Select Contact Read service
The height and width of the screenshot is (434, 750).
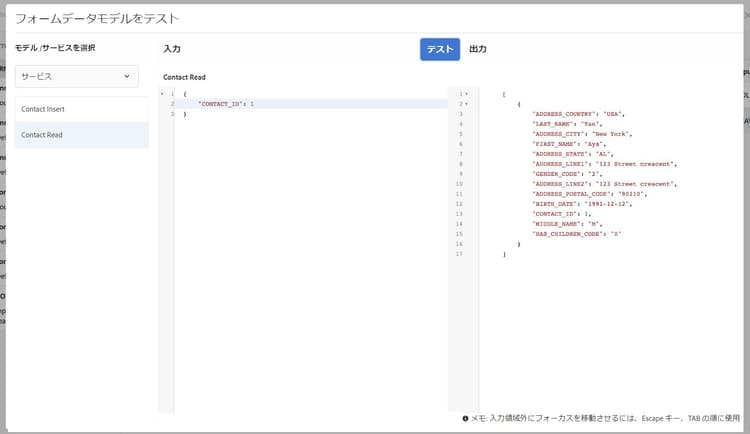point(82,135)
